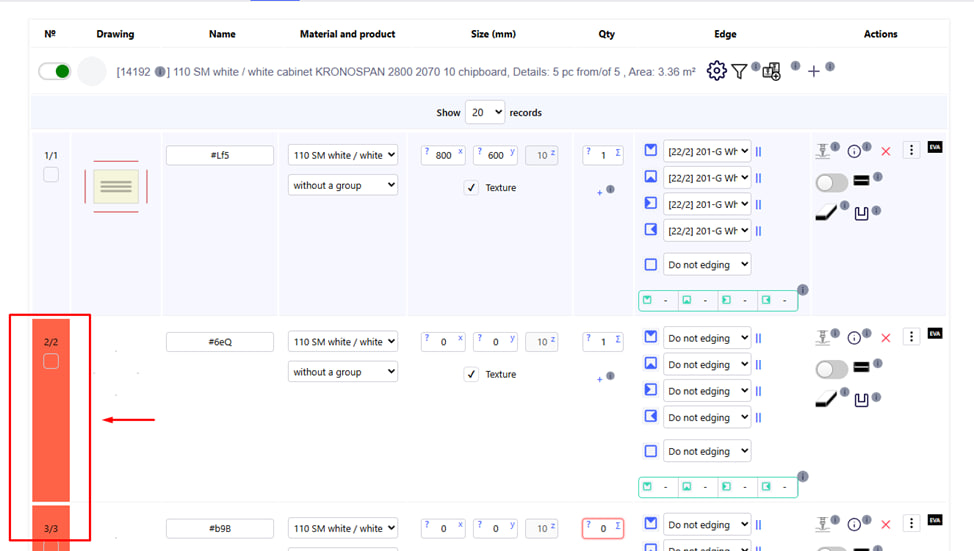This screenshot has width=974, height=551.
Task: Open 'without a group' dropdown for #Lf5
Action: pos(343,185)
